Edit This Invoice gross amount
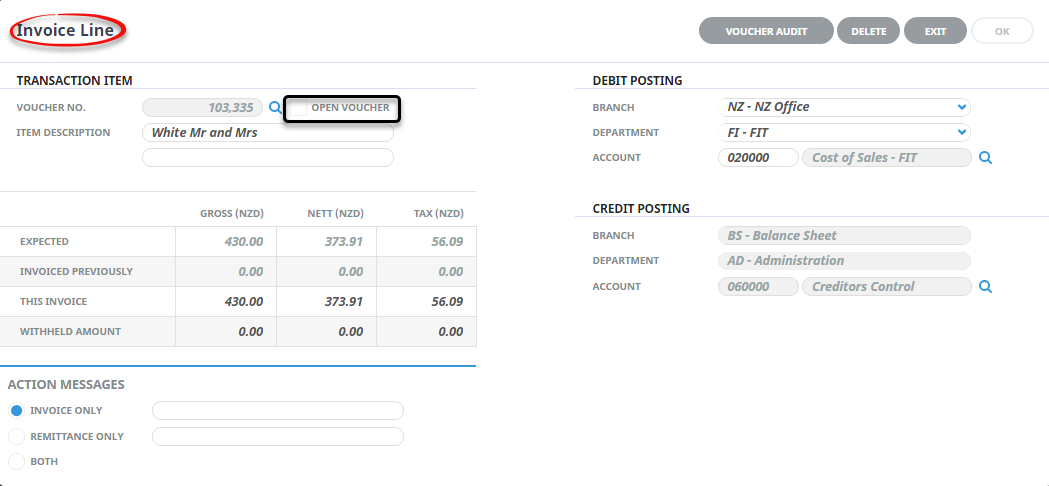 pyautogui.click(x=226, y=302)
